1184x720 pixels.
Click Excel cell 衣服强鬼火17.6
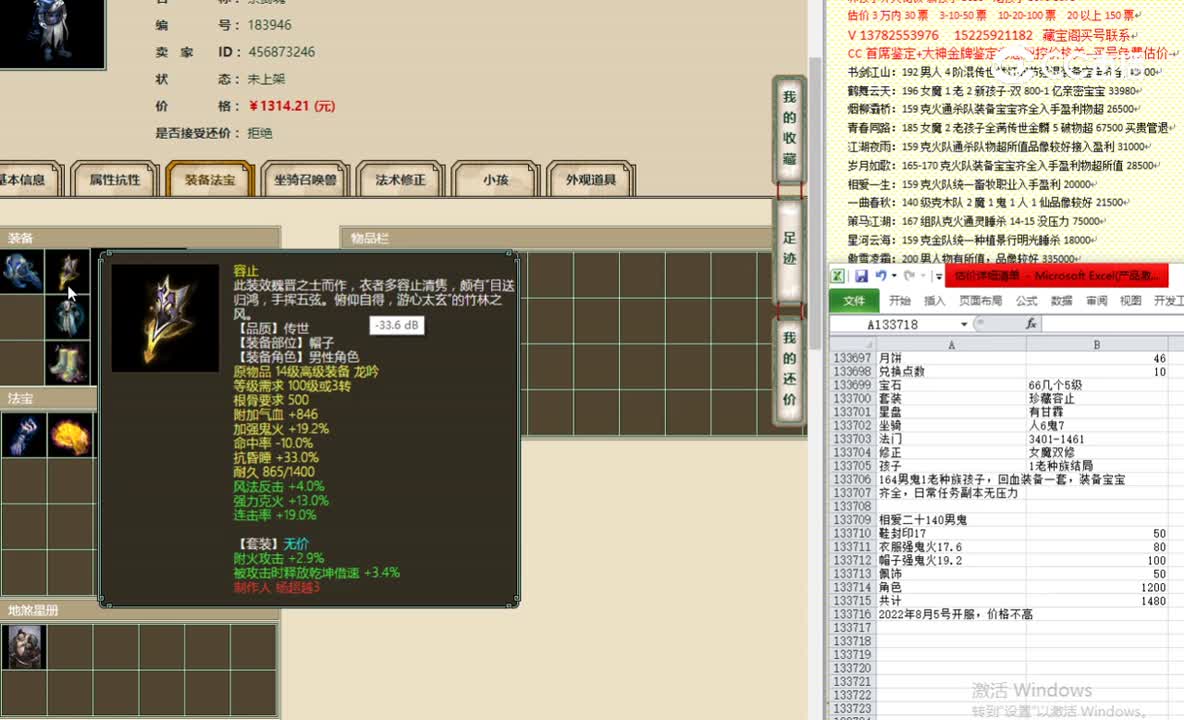951,547
